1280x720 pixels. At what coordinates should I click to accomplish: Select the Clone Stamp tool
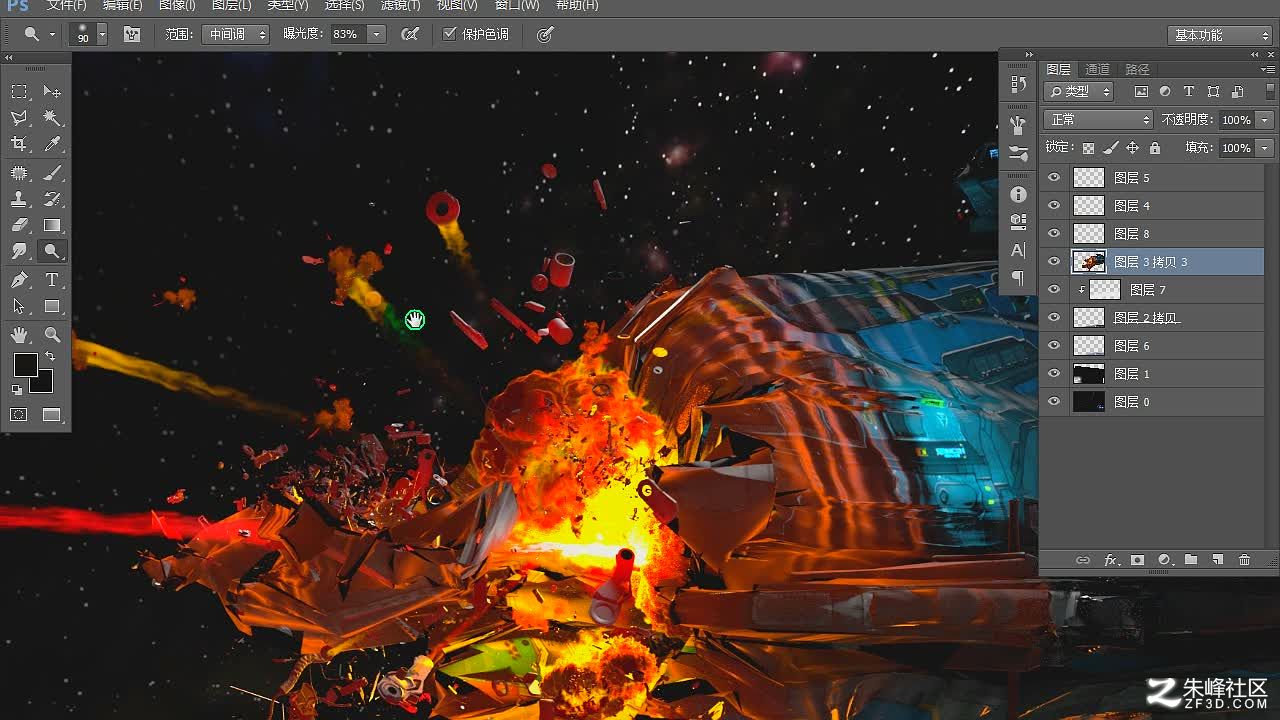19,199
